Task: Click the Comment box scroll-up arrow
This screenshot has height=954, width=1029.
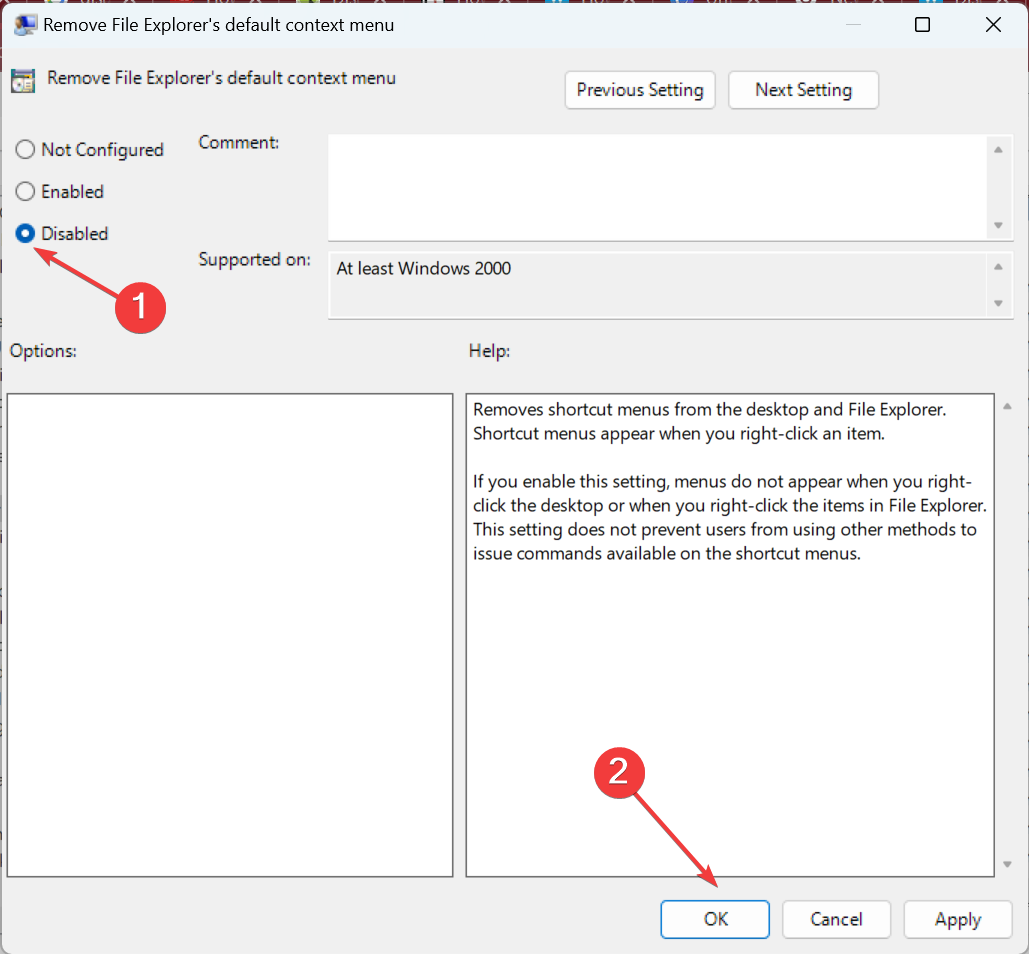Action: tap(998, 150)
